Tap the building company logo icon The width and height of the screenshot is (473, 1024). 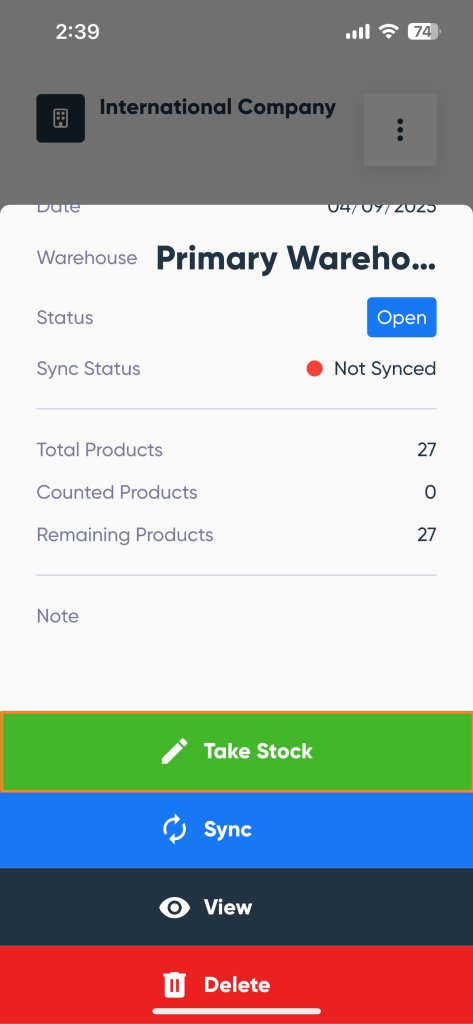coord(60,118)
